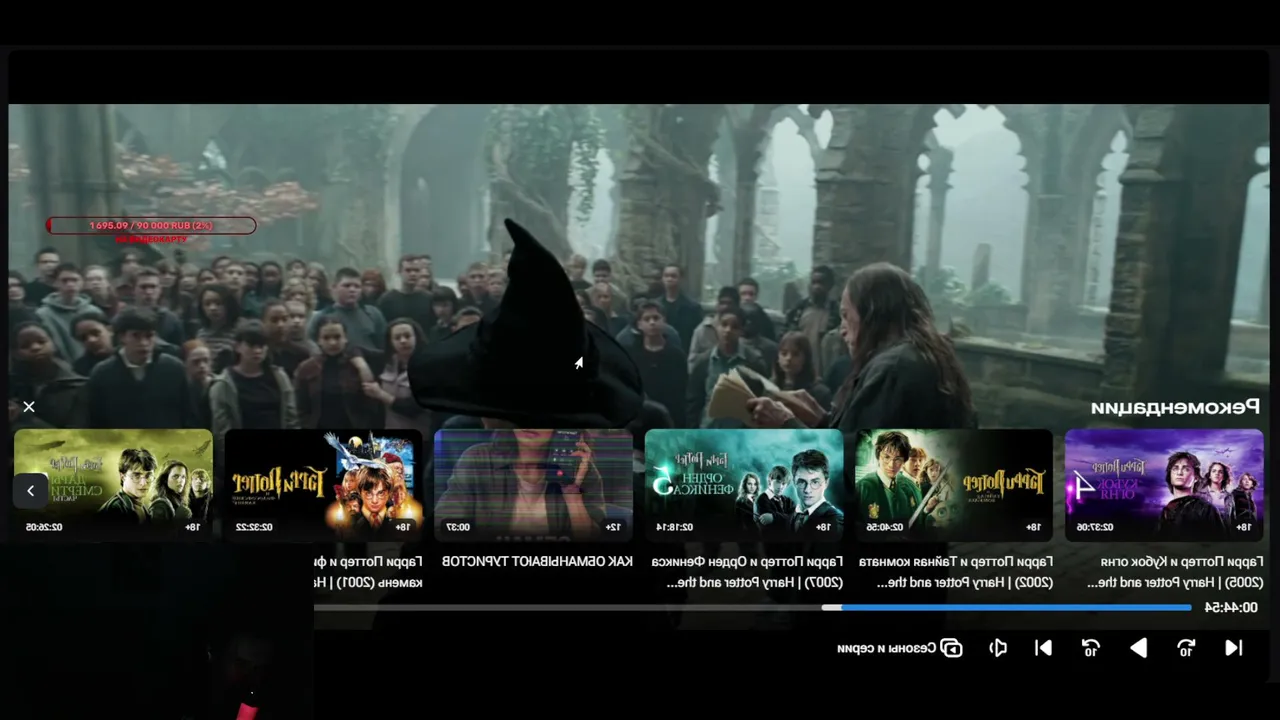Viewport: 1280px width, 720px height.
Task: Click the 18+ badge on Goblet of Fire
Action: click(x=1243, y=527)
